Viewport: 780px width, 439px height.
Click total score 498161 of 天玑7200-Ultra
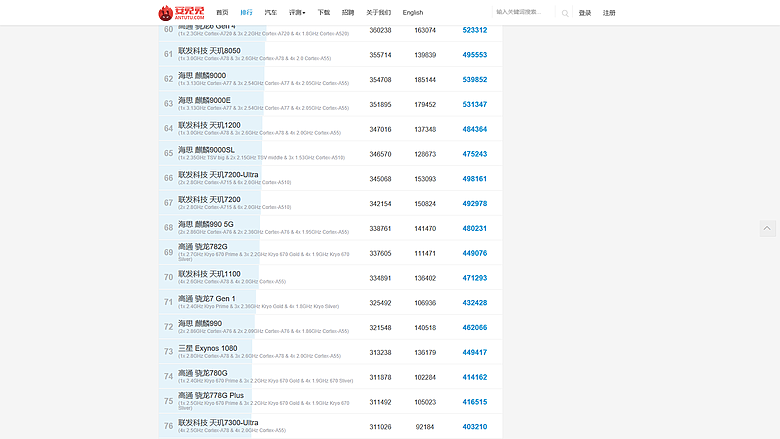pos(475,178)
